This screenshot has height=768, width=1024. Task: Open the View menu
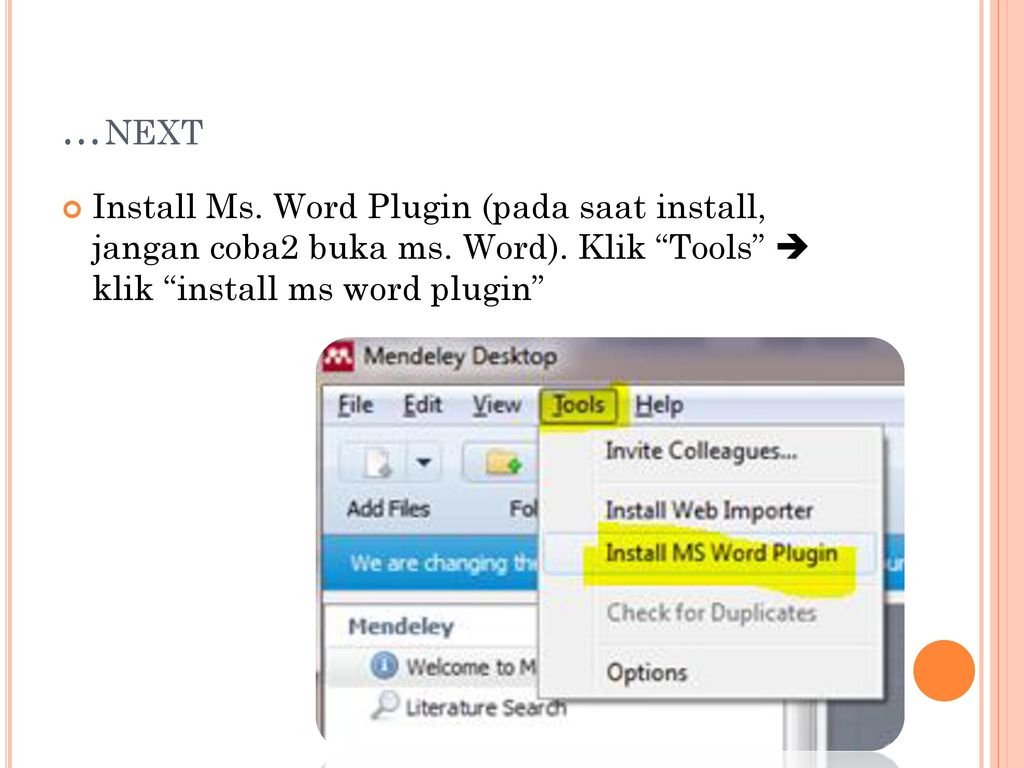click(496, 406)
